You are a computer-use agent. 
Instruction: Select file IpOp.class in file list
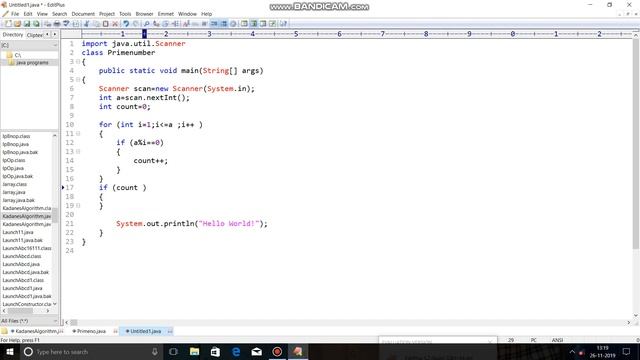14,160
